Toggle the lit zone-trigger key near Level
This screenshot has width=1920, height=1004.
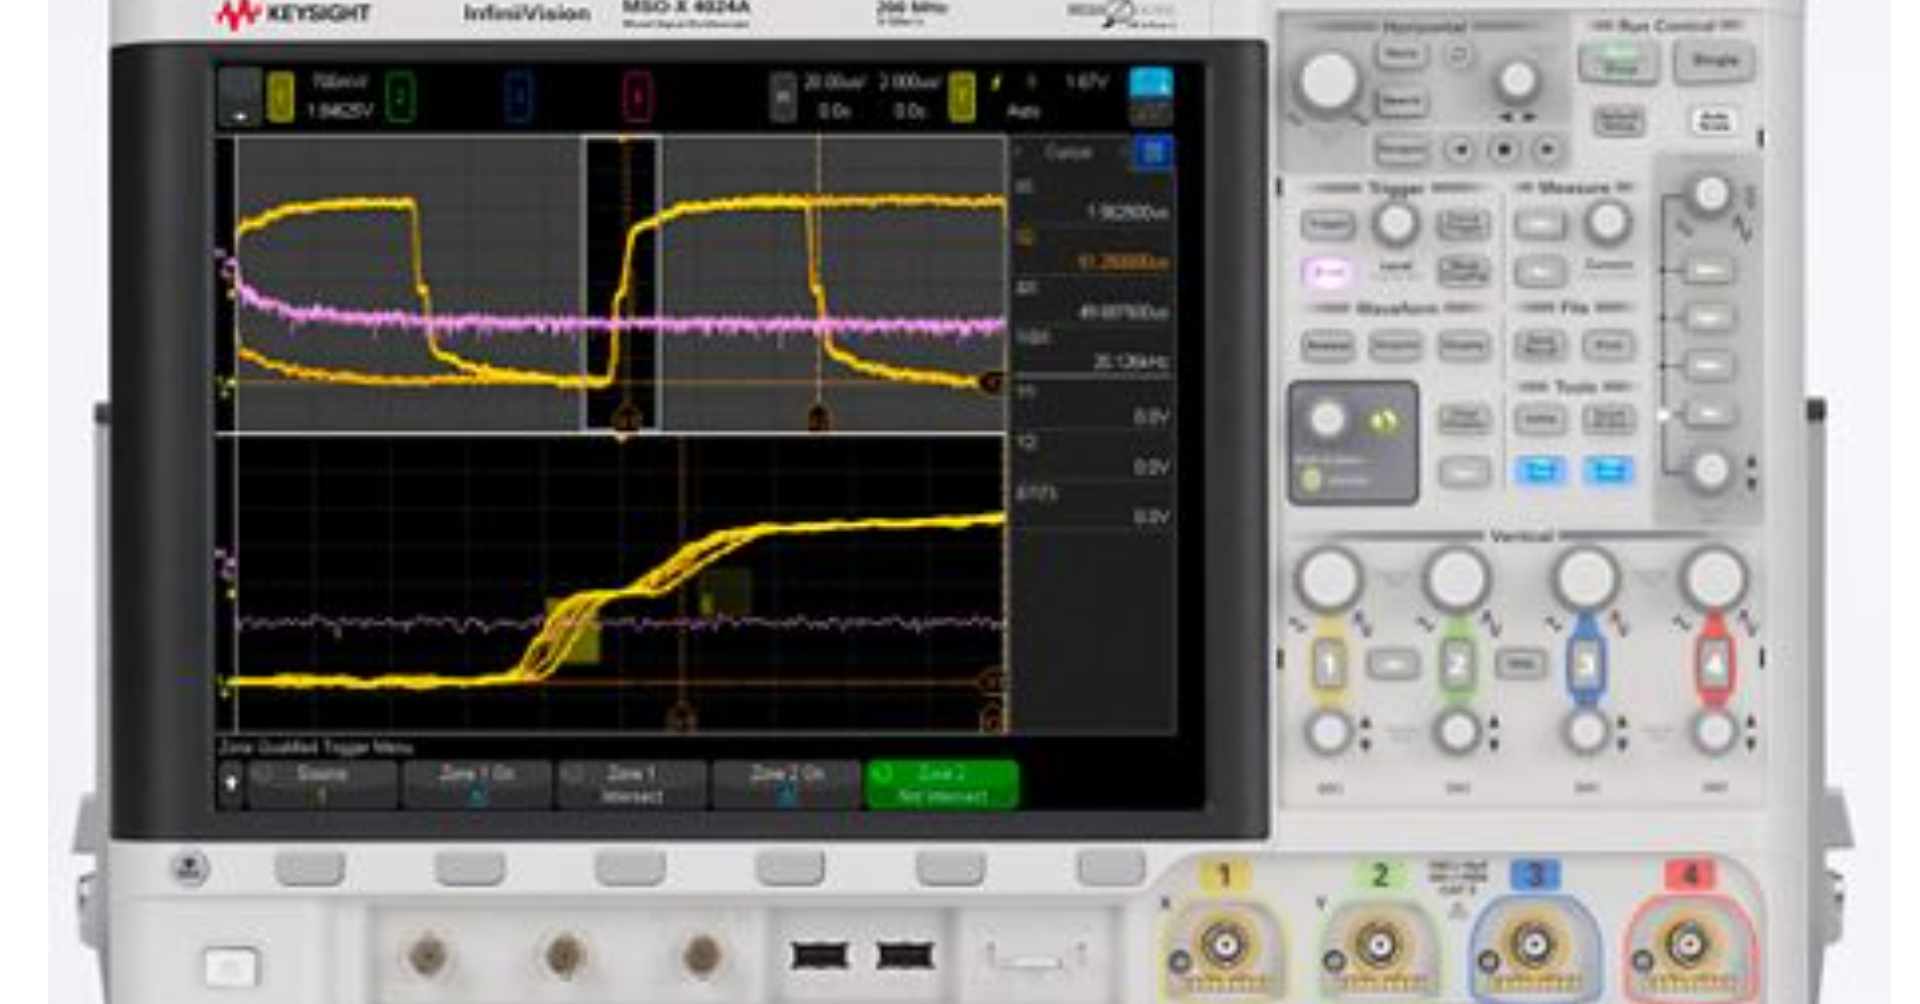click(x=1328, y=271)
